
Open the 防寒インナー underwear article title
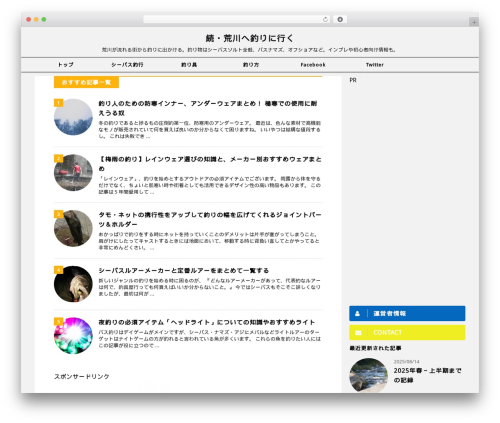click(208, 108)
